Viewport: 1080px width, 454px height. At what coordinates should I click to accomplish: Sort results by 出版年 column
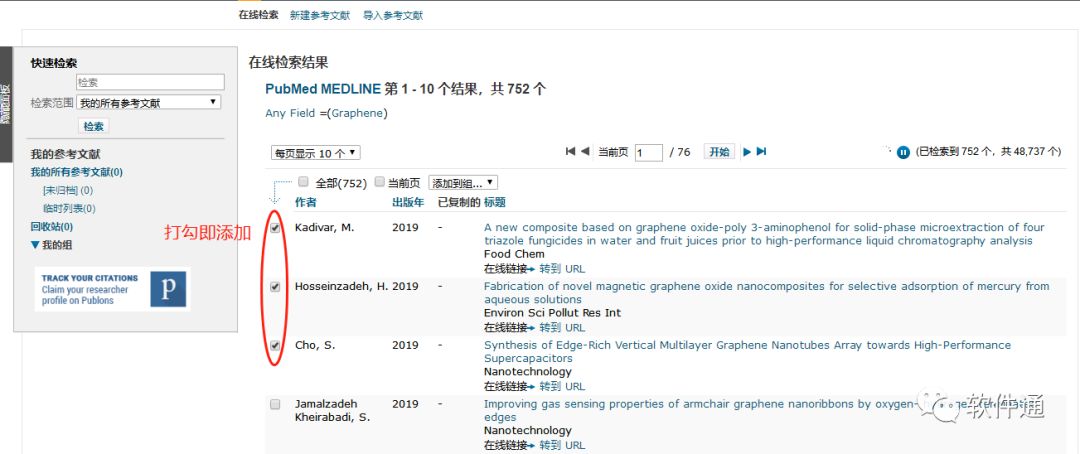coord(407,202)
